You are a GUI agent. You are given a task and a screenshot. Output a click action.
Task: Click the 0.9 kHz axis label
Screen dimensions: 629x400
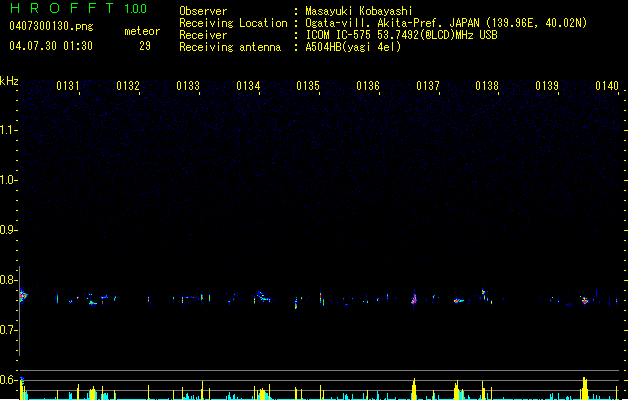(7, 230)
